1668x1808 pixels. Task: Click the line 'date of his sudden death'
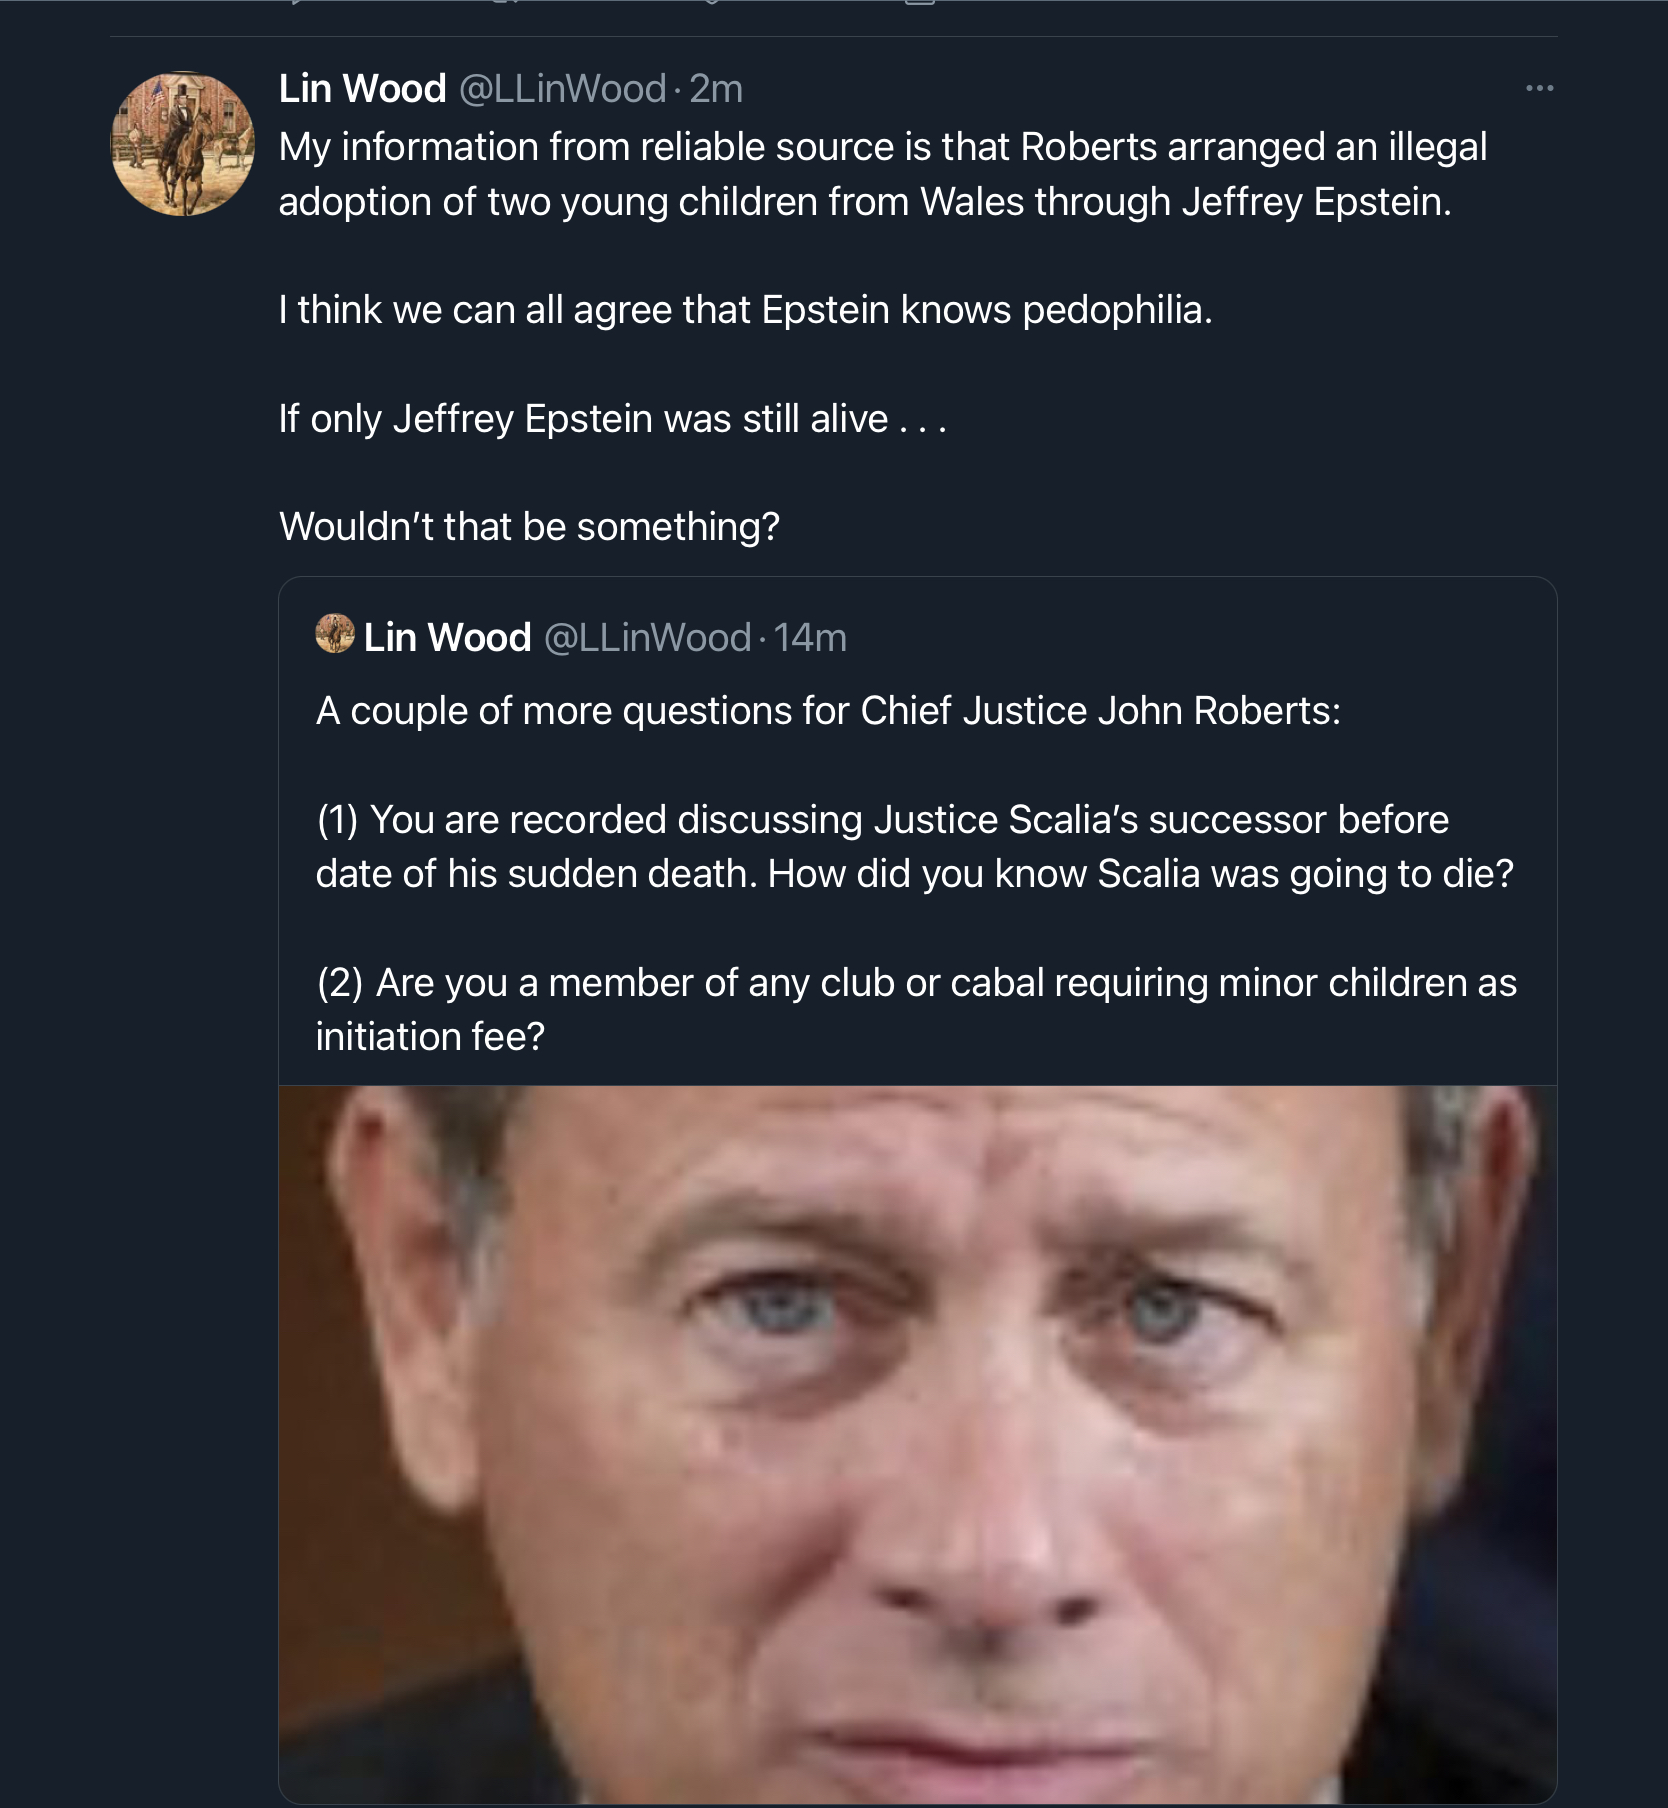tap(914, 874)
